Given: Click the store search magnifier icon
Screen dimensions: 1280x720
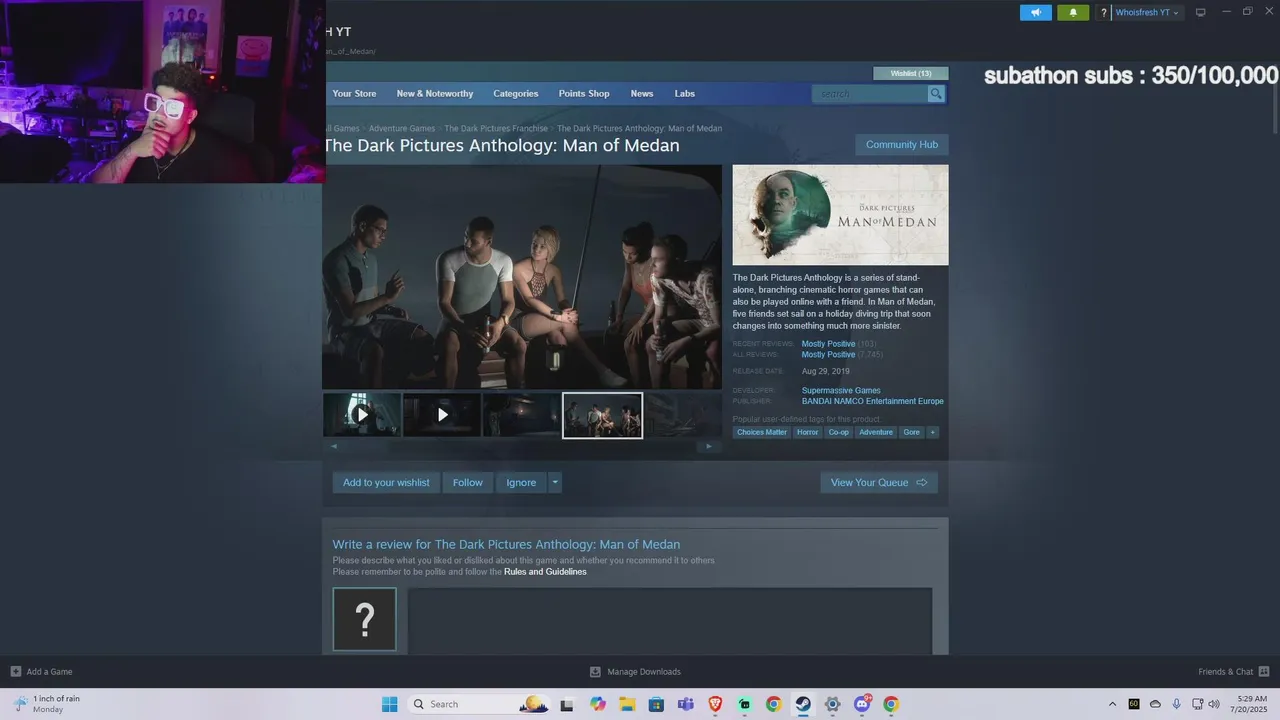Looking at the screenshot, I should pos(936,93).
